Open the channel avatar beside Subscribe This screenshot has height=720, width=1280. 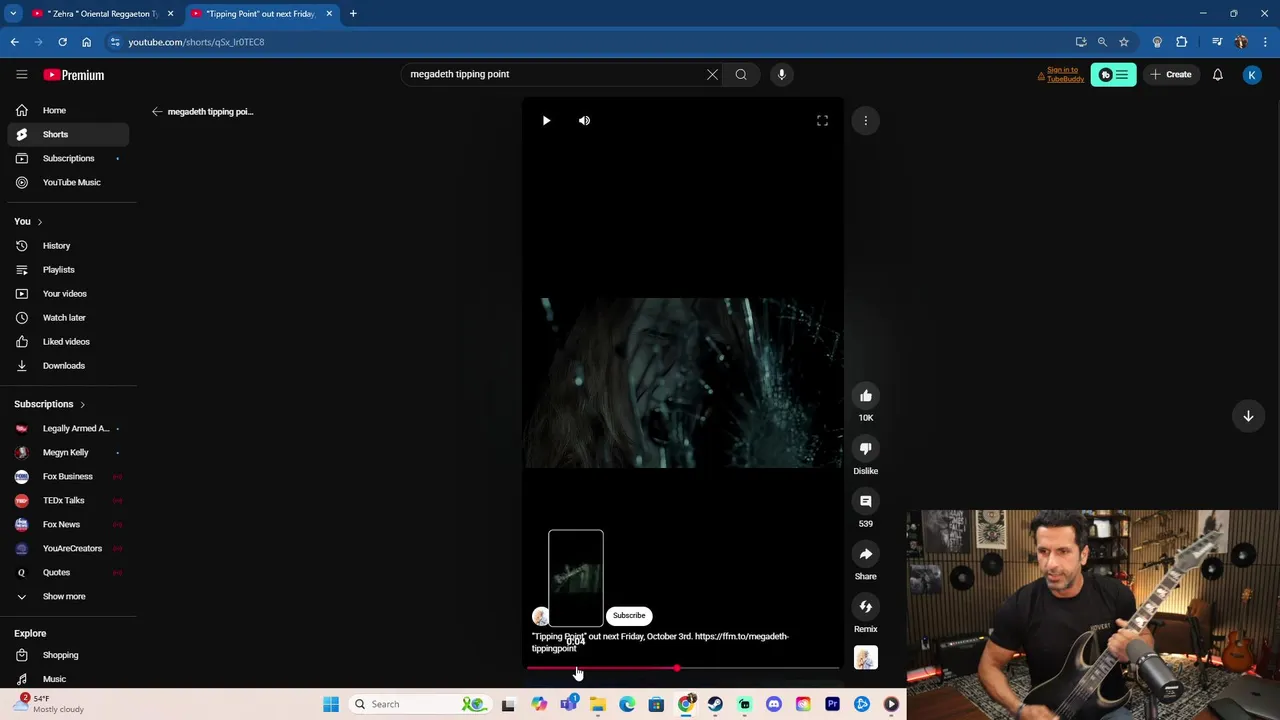(540, 616)
